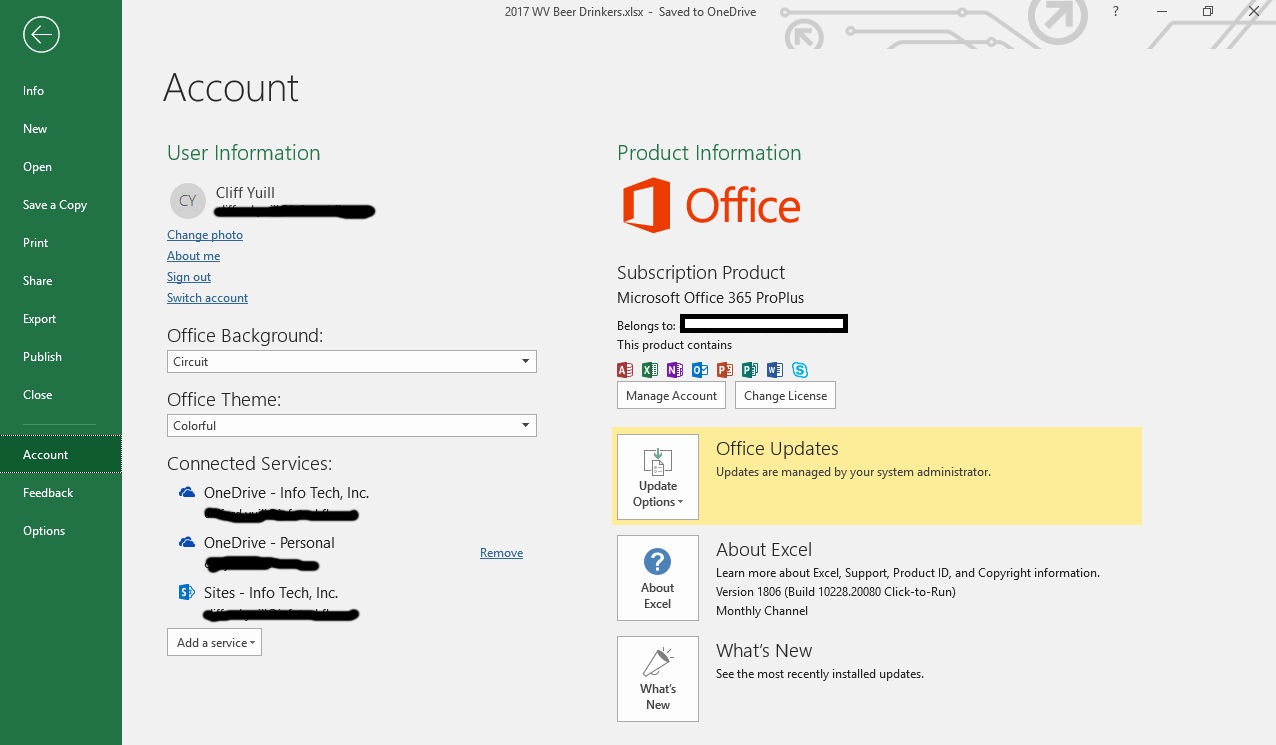Click the user name 'Cliff Yuill'

click(x=245, y=192)
